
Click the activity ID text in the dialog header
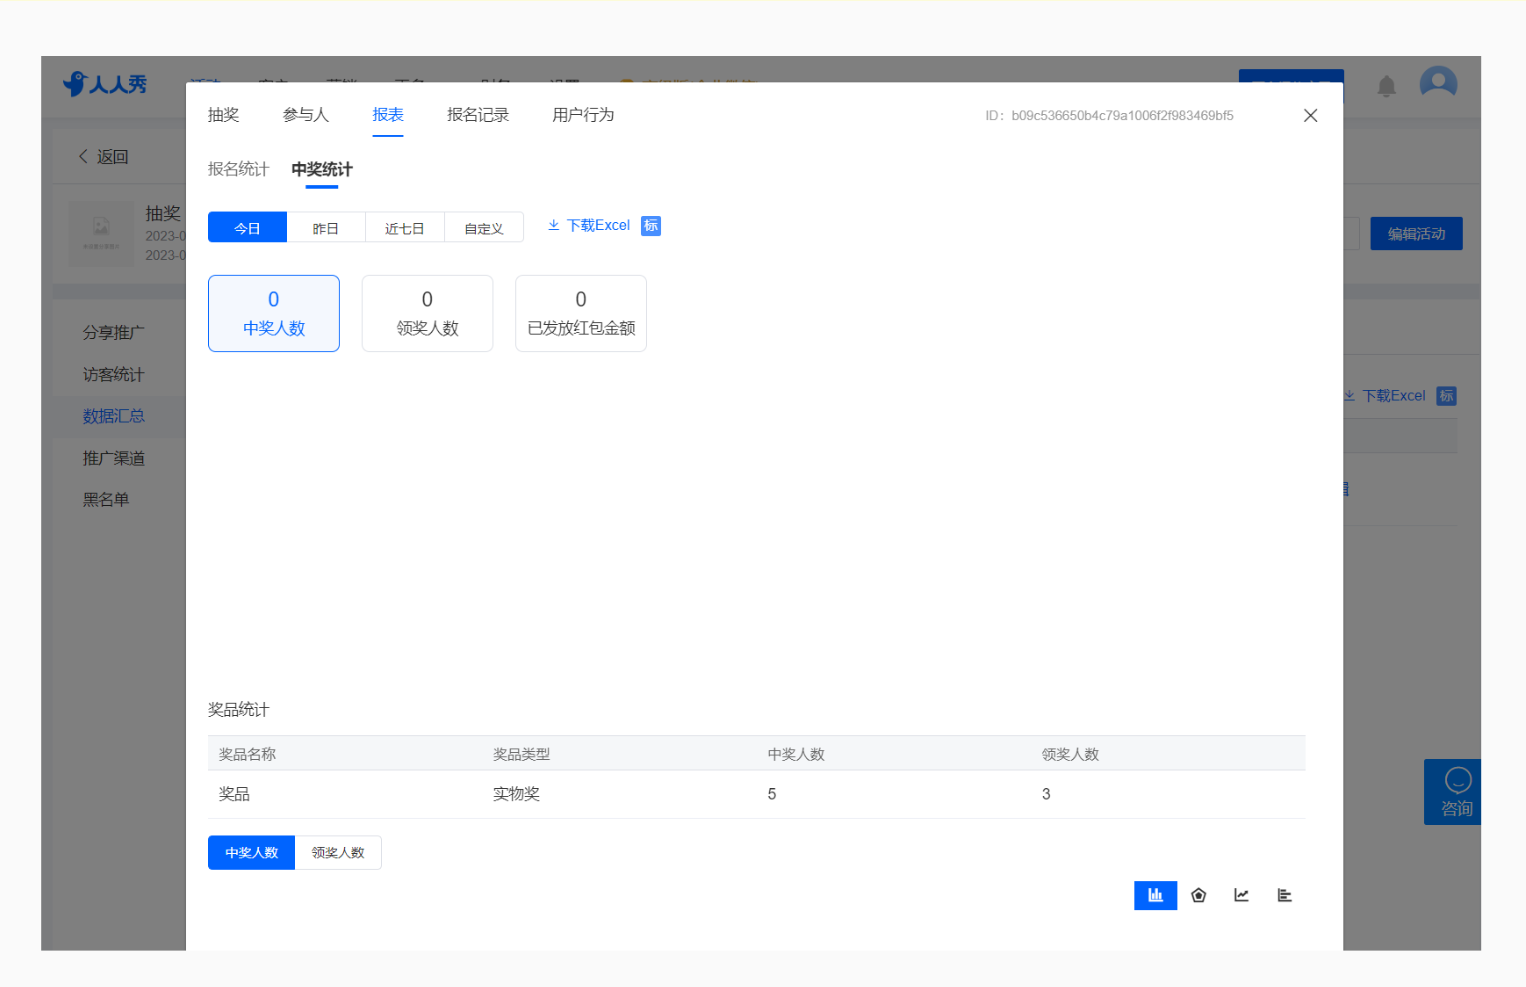[x=1109, y=116]
